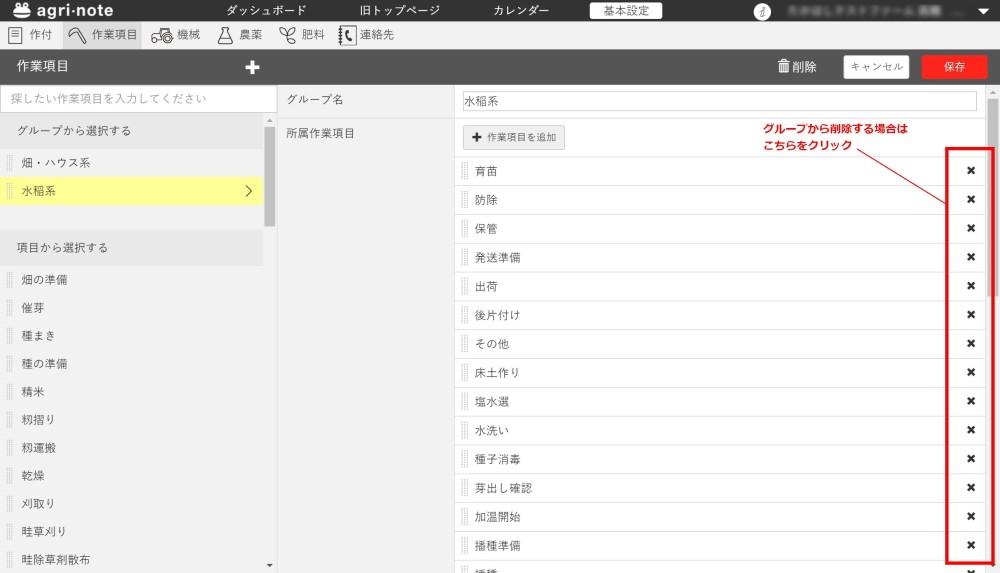The height and width of the screenshot is (573, 1000).
Task: Open the user account dropdown arrow
Action: (x=982, y=12)
